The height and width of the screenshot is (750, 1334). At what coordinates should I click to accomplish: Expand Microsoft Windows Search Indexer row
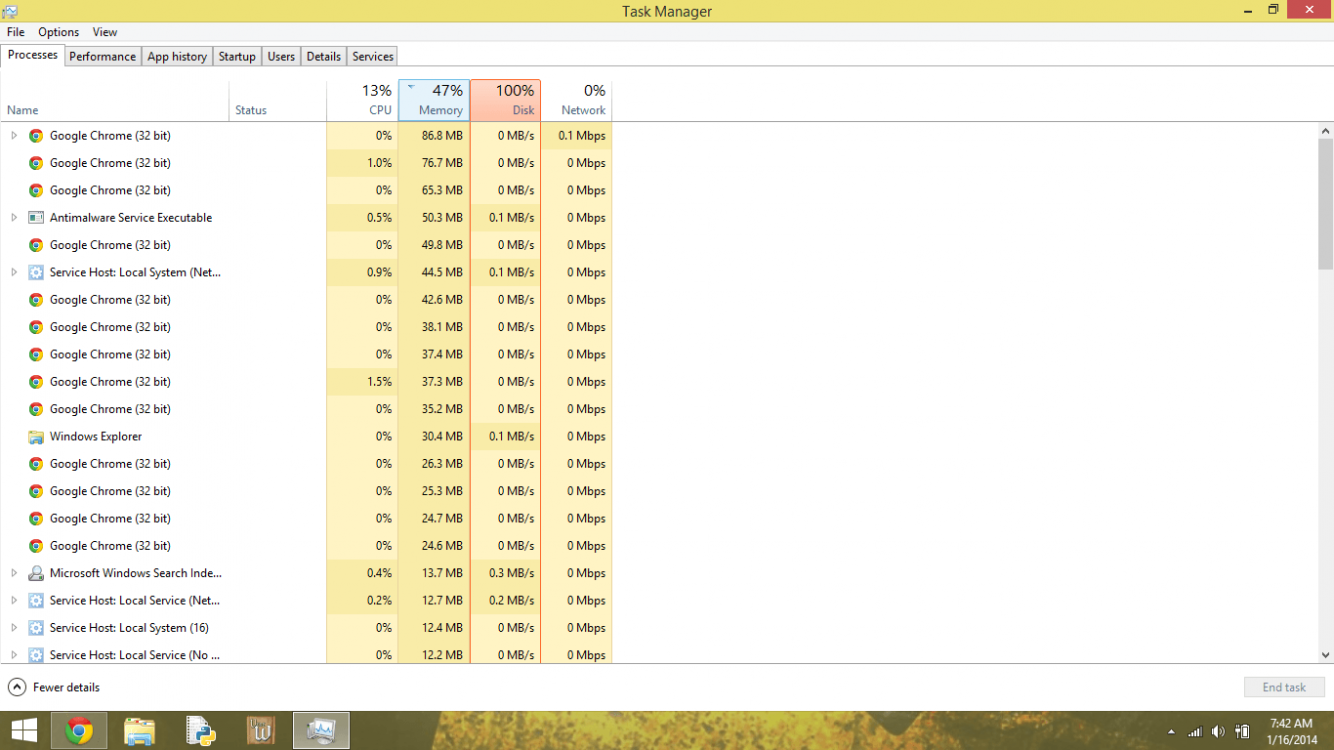14,573
